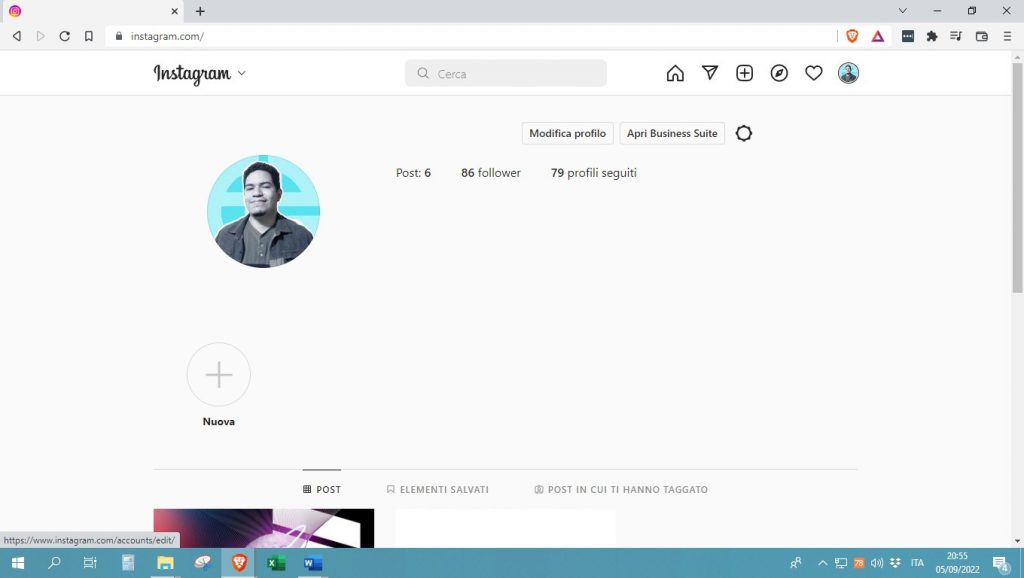Expand the Instagram logo dropdown chevron
The width and height of the screenshot is (1024, 578).
(242, 74)
